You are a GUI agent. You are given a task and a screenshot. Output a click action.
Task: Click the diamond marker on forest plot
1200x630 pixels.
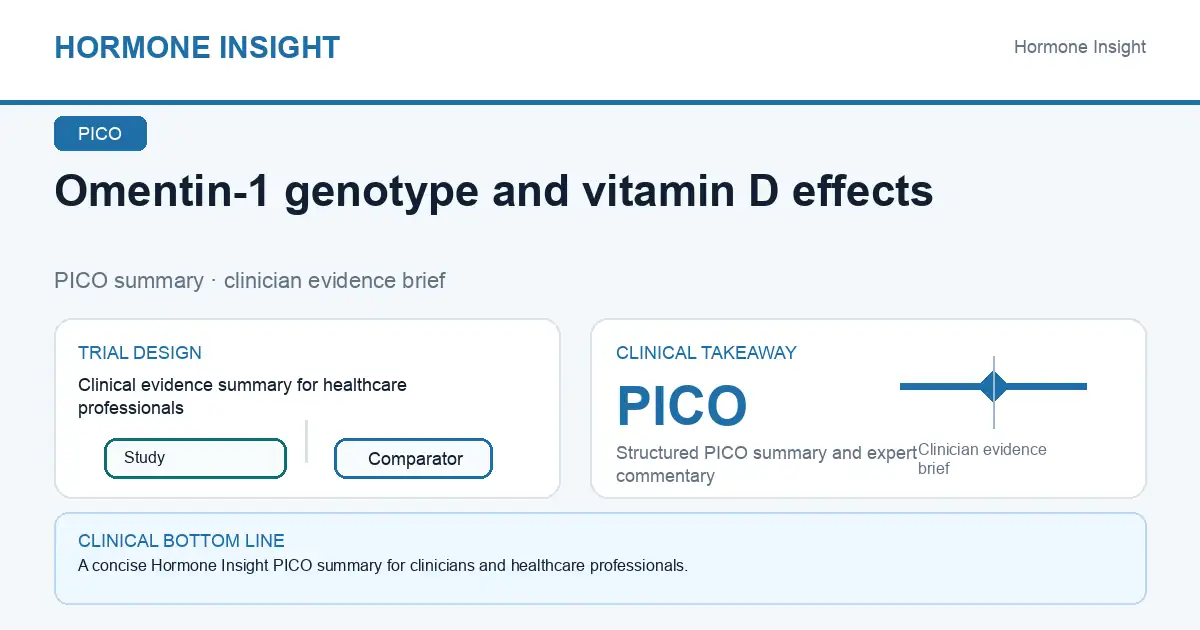[993, 386]
